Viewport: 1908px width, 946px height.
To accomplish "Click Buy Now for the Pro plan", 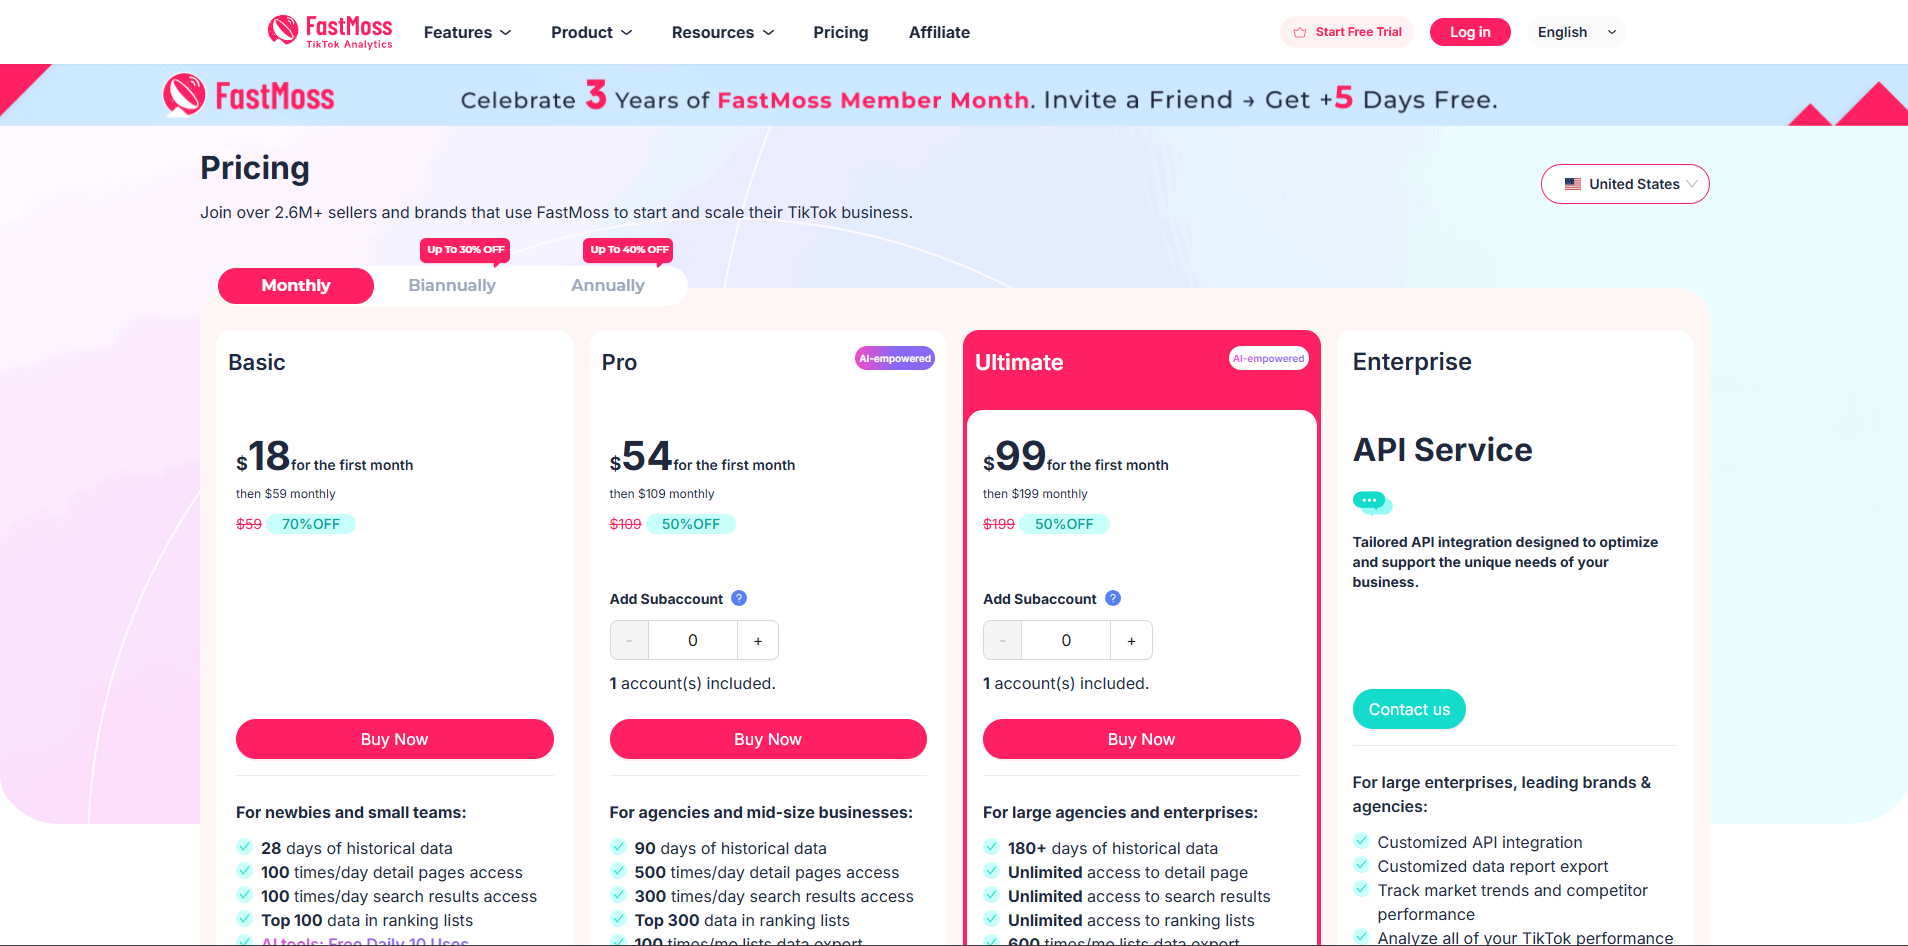I will [x=768, y=739].
